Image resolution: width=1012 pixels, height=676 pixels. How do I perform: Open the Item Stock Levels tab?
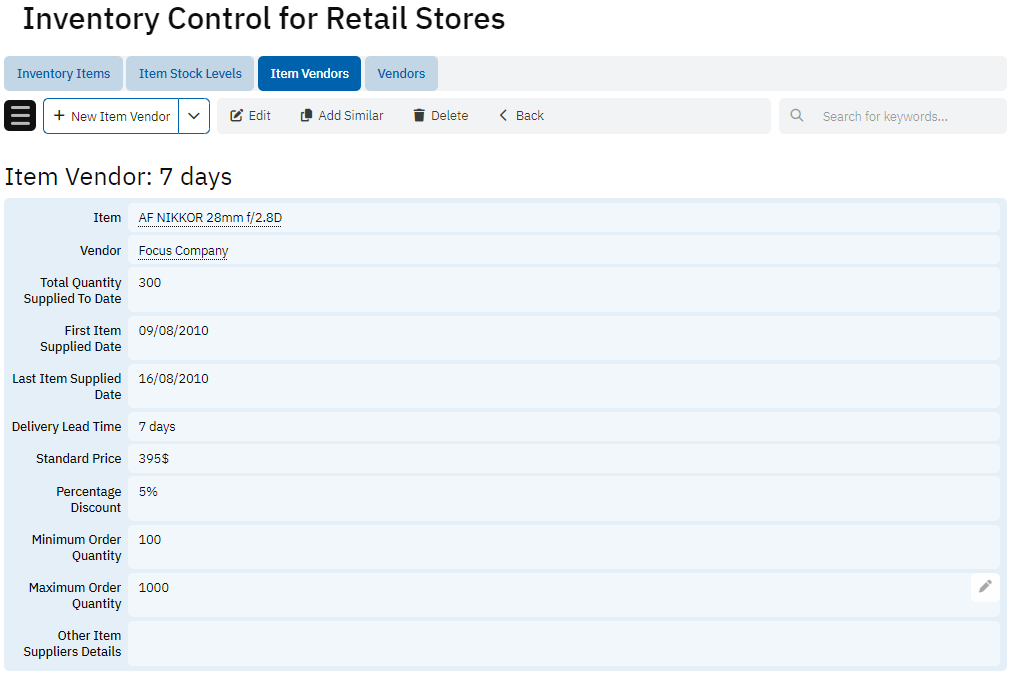click(x=190, y=74)
